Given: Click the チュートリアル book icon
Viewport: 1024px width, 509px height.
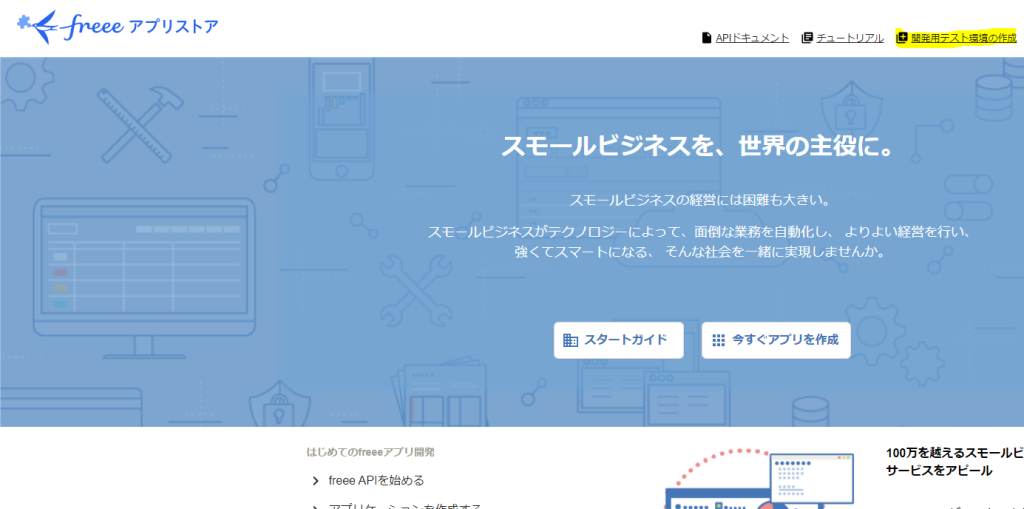Looking at the screenshot, I should [807, 38].
